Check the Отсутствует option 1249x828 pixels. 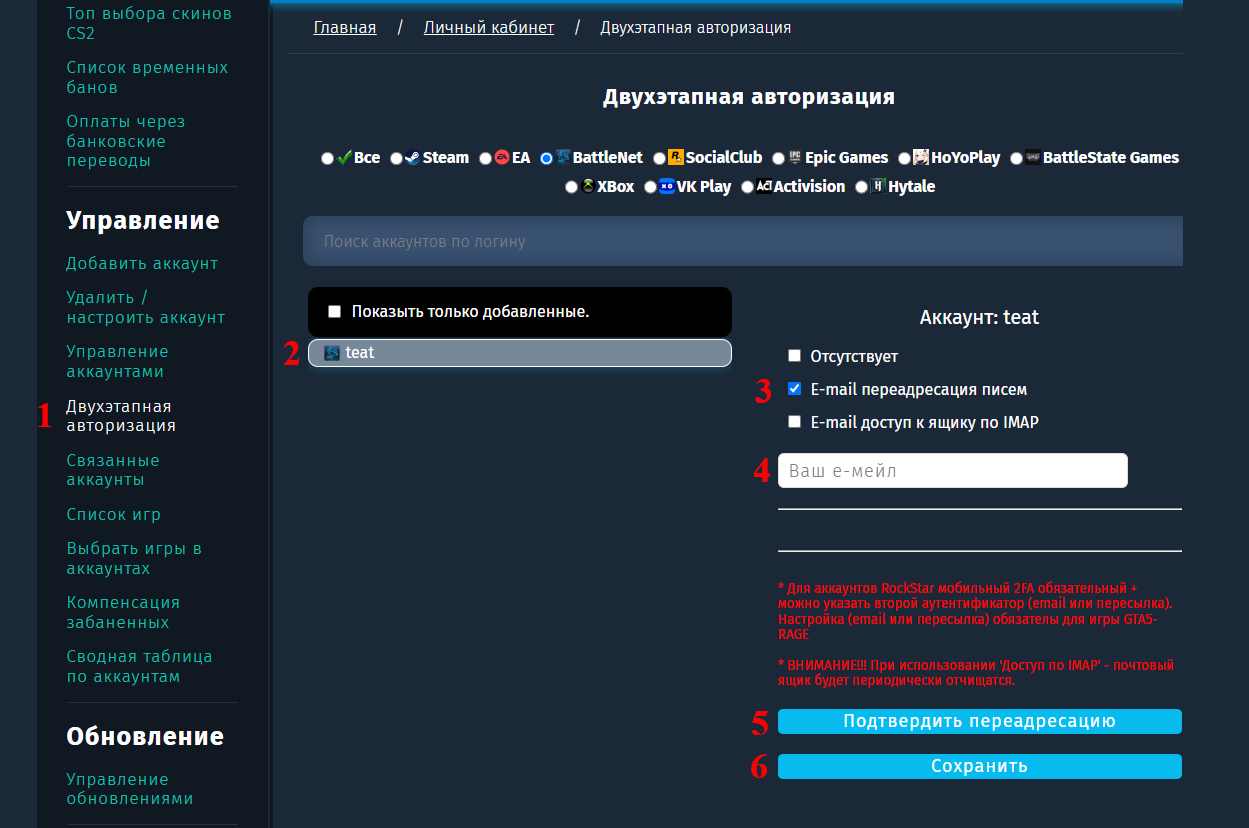click(x=795, y=356)
